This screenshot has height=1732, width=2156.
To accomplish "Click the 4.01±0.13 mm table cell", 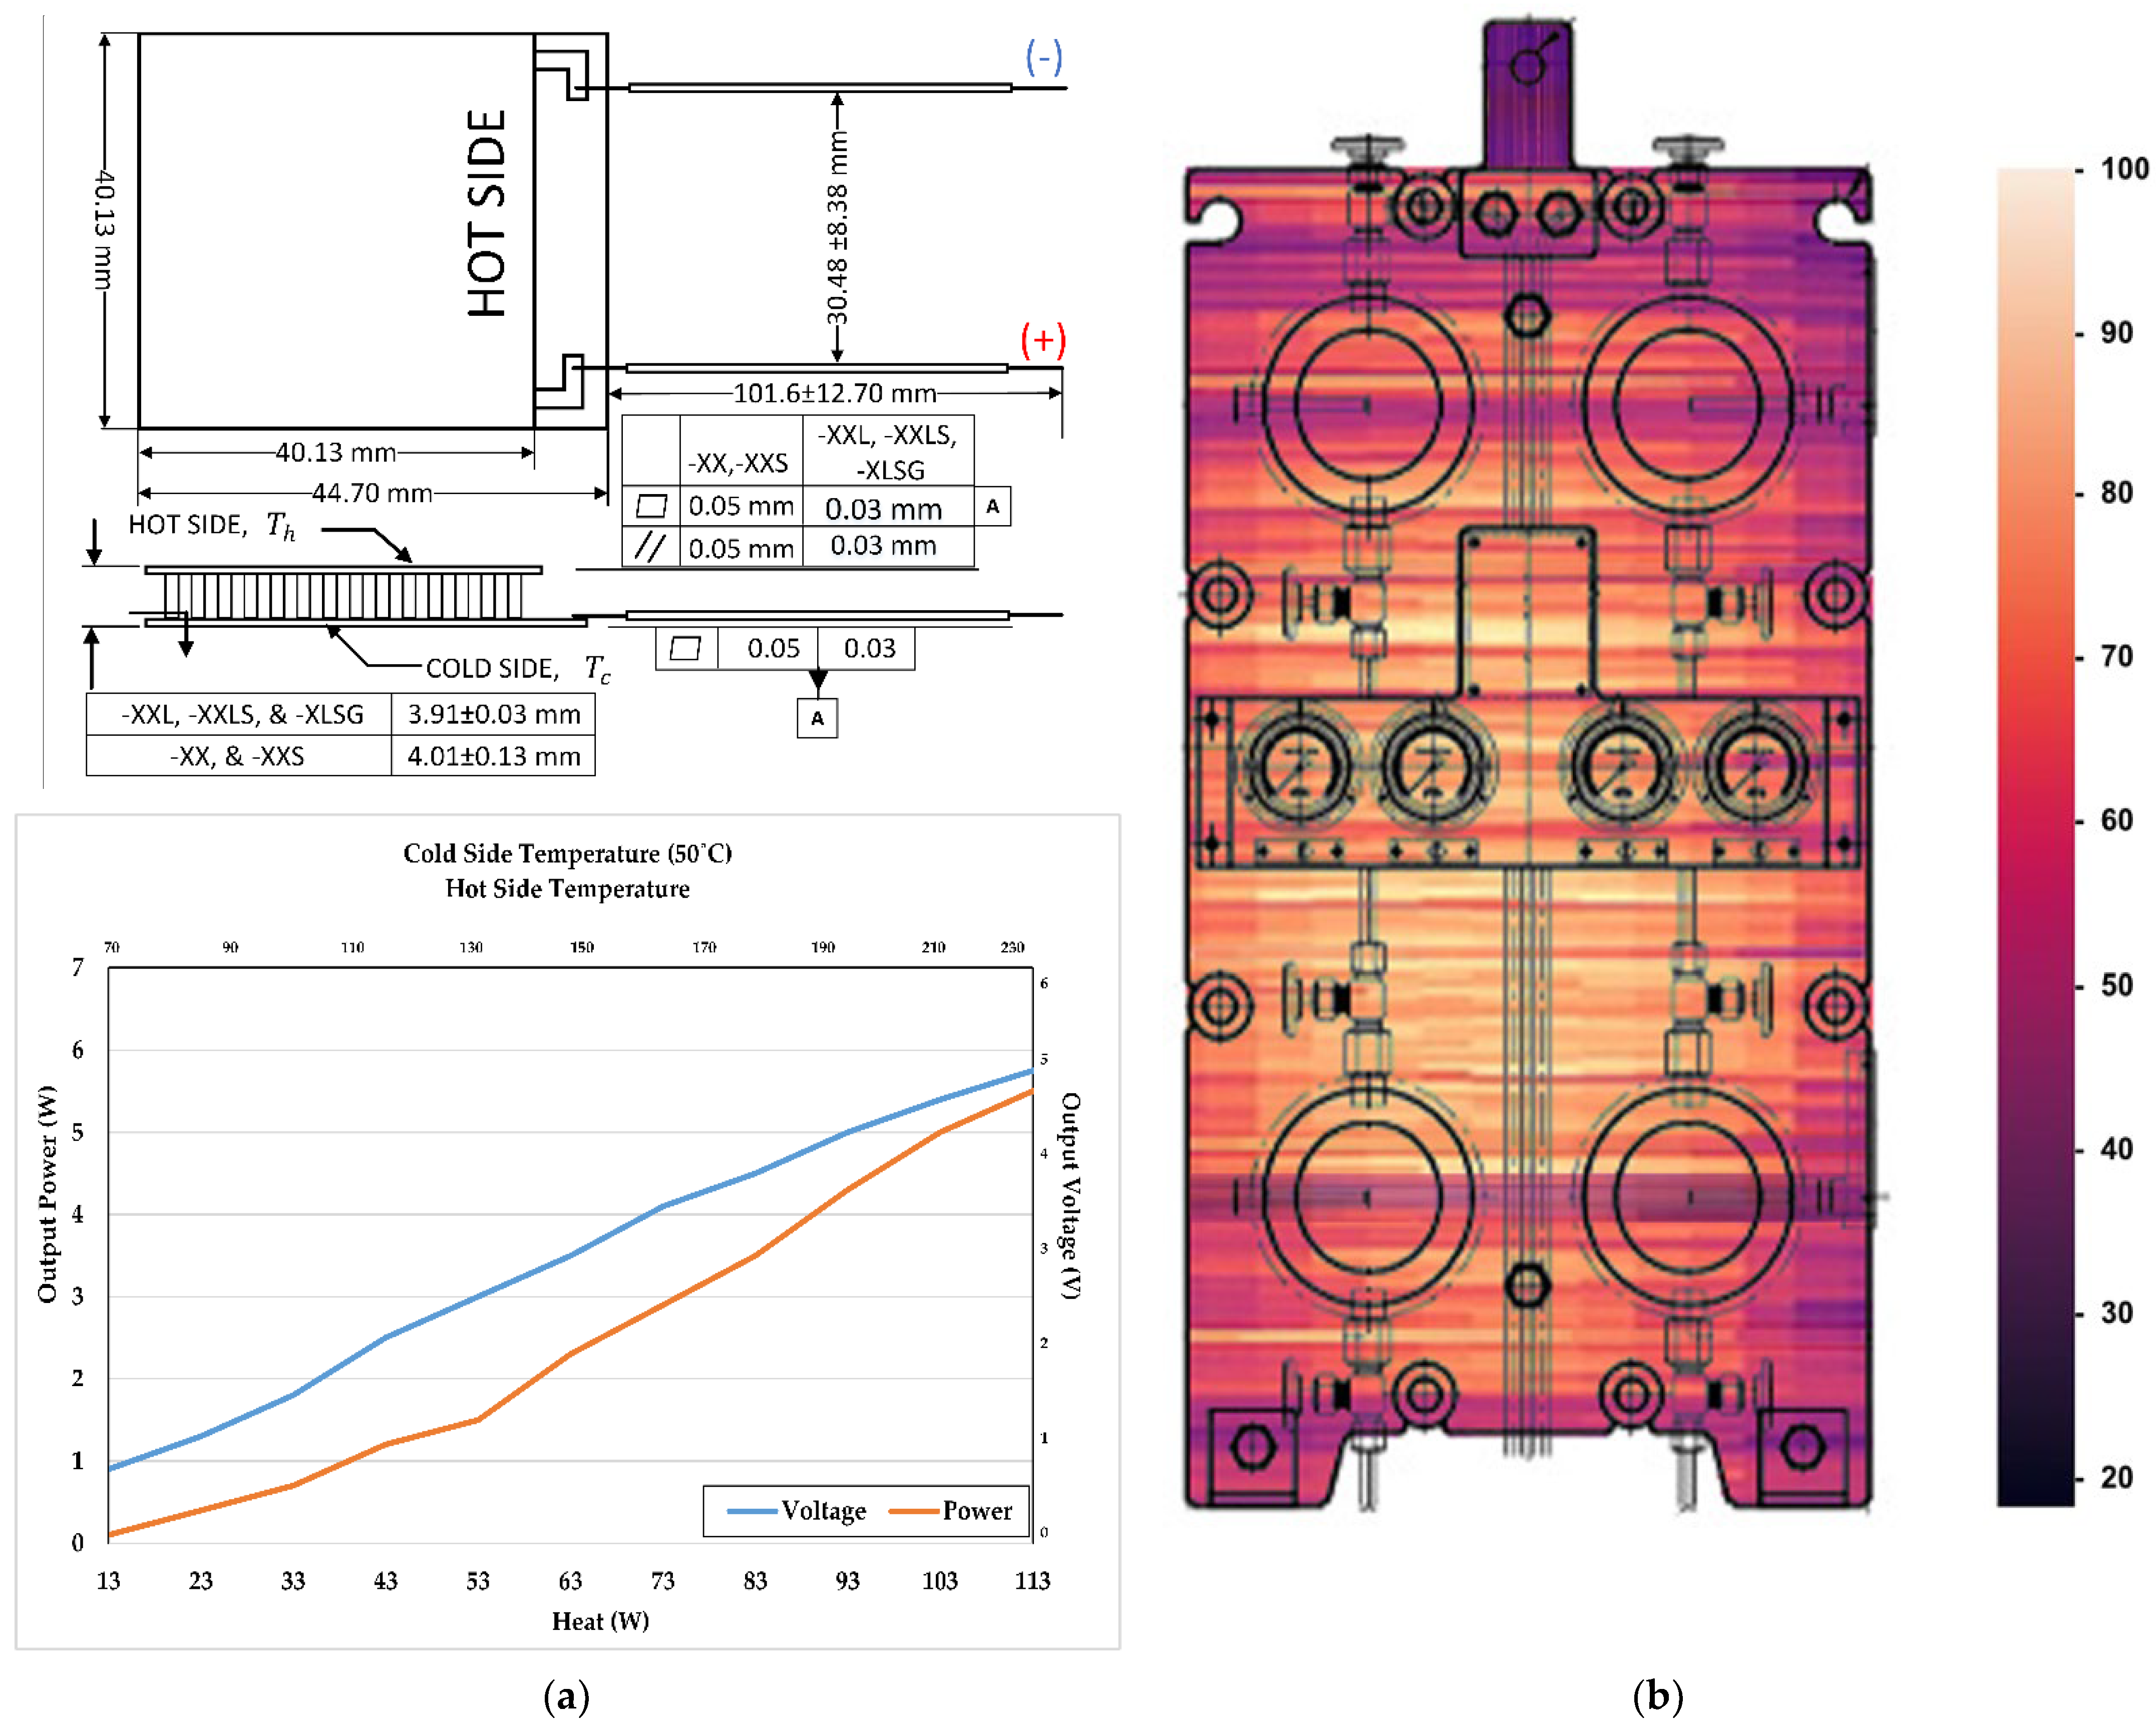I will 493,756.
